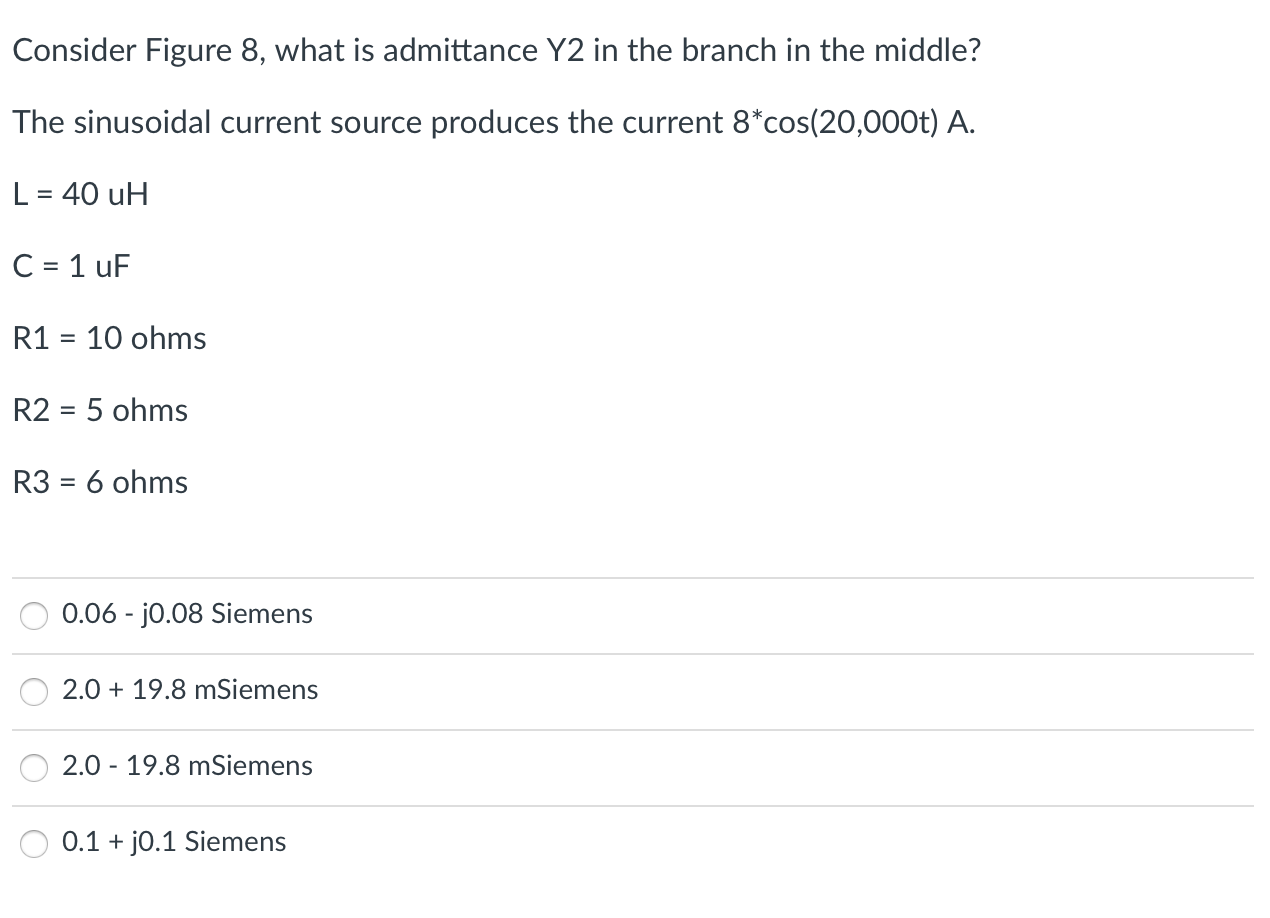This screenshot has width=1270, height=918.
Task: Click the "0.06 - j0.08 Siemens" answer label
Action: (x=187, y=614)
